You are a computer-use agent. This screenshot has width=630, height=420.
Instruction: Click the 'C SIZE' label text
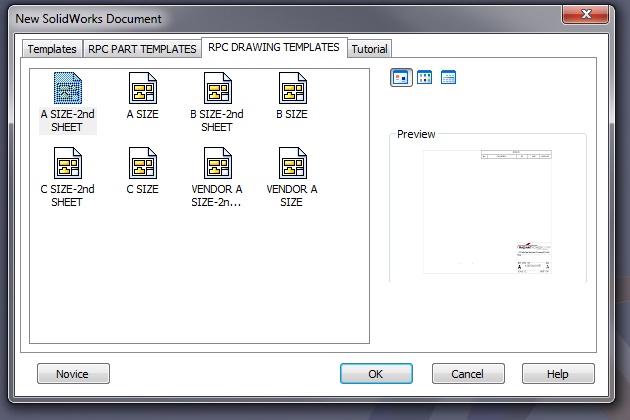[x=142, y=189]
